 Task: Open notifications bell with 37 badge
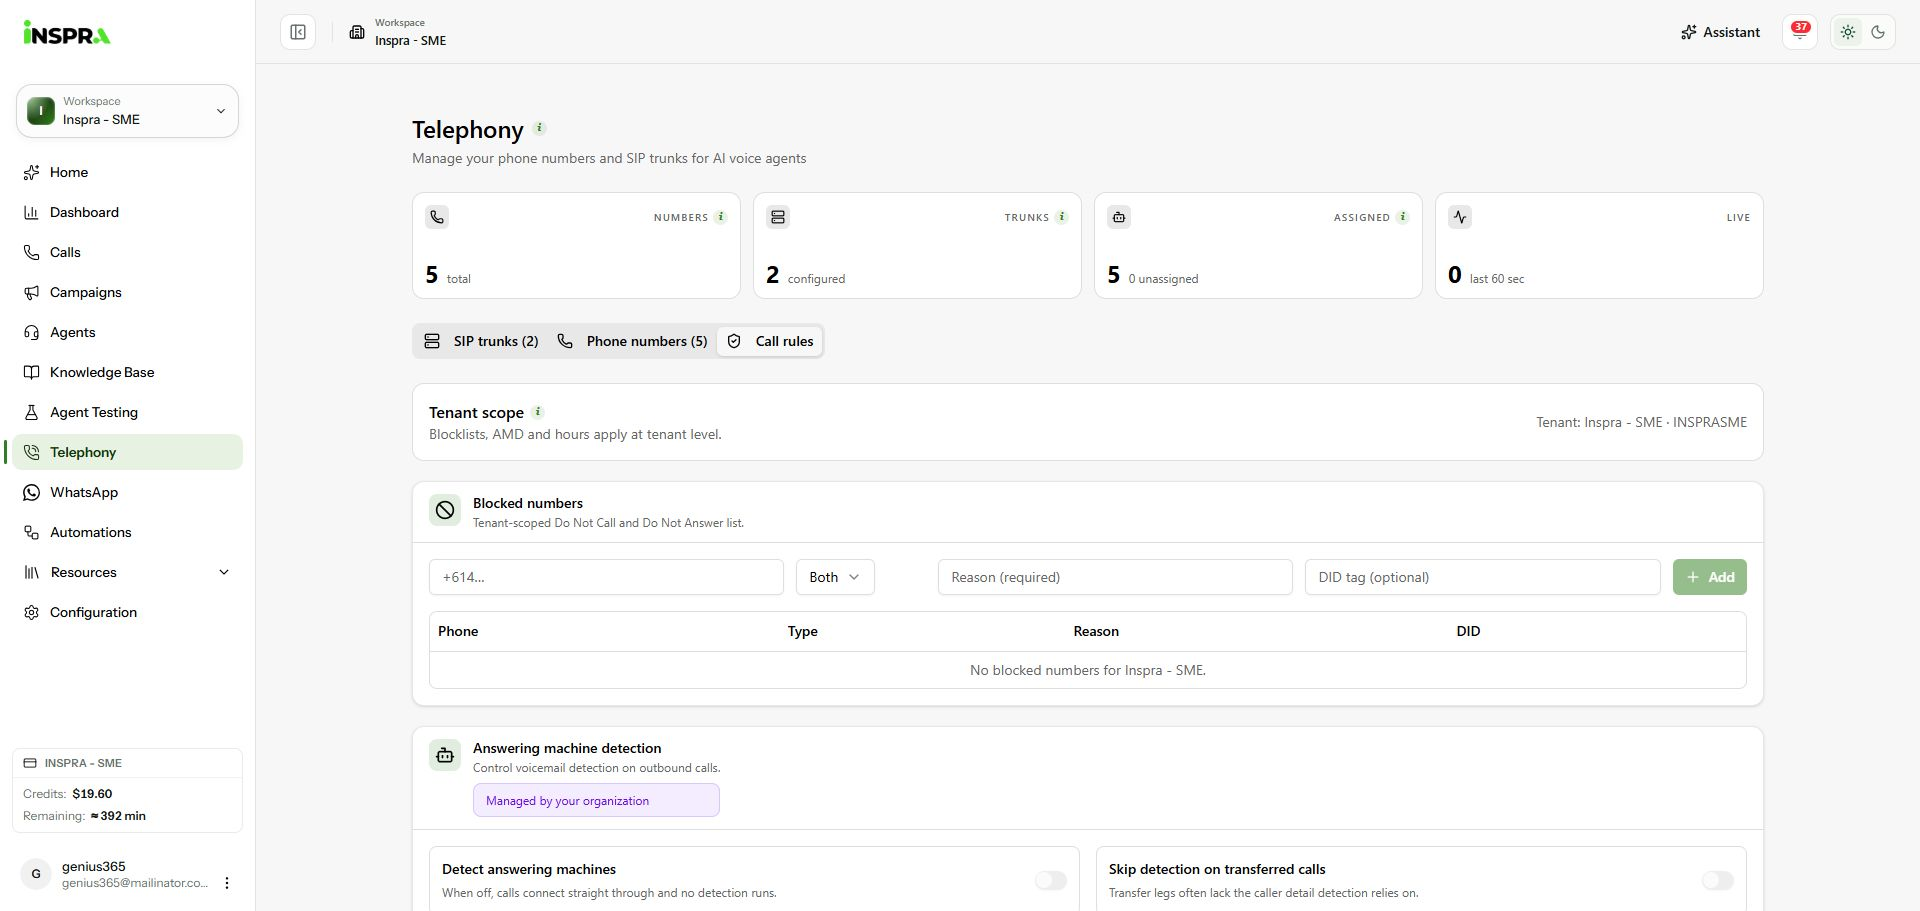coord(1800,32)
